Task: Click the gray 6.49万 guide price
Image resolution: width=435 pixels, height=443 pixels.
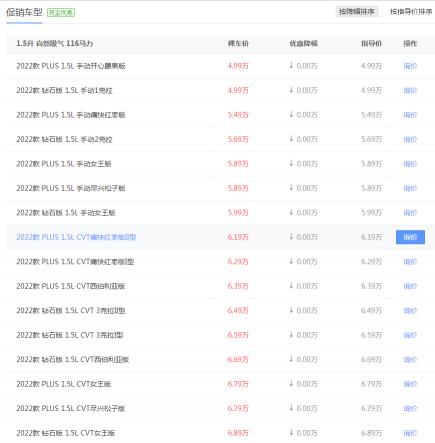Action: pyautogui.click(x=372, y=311)
